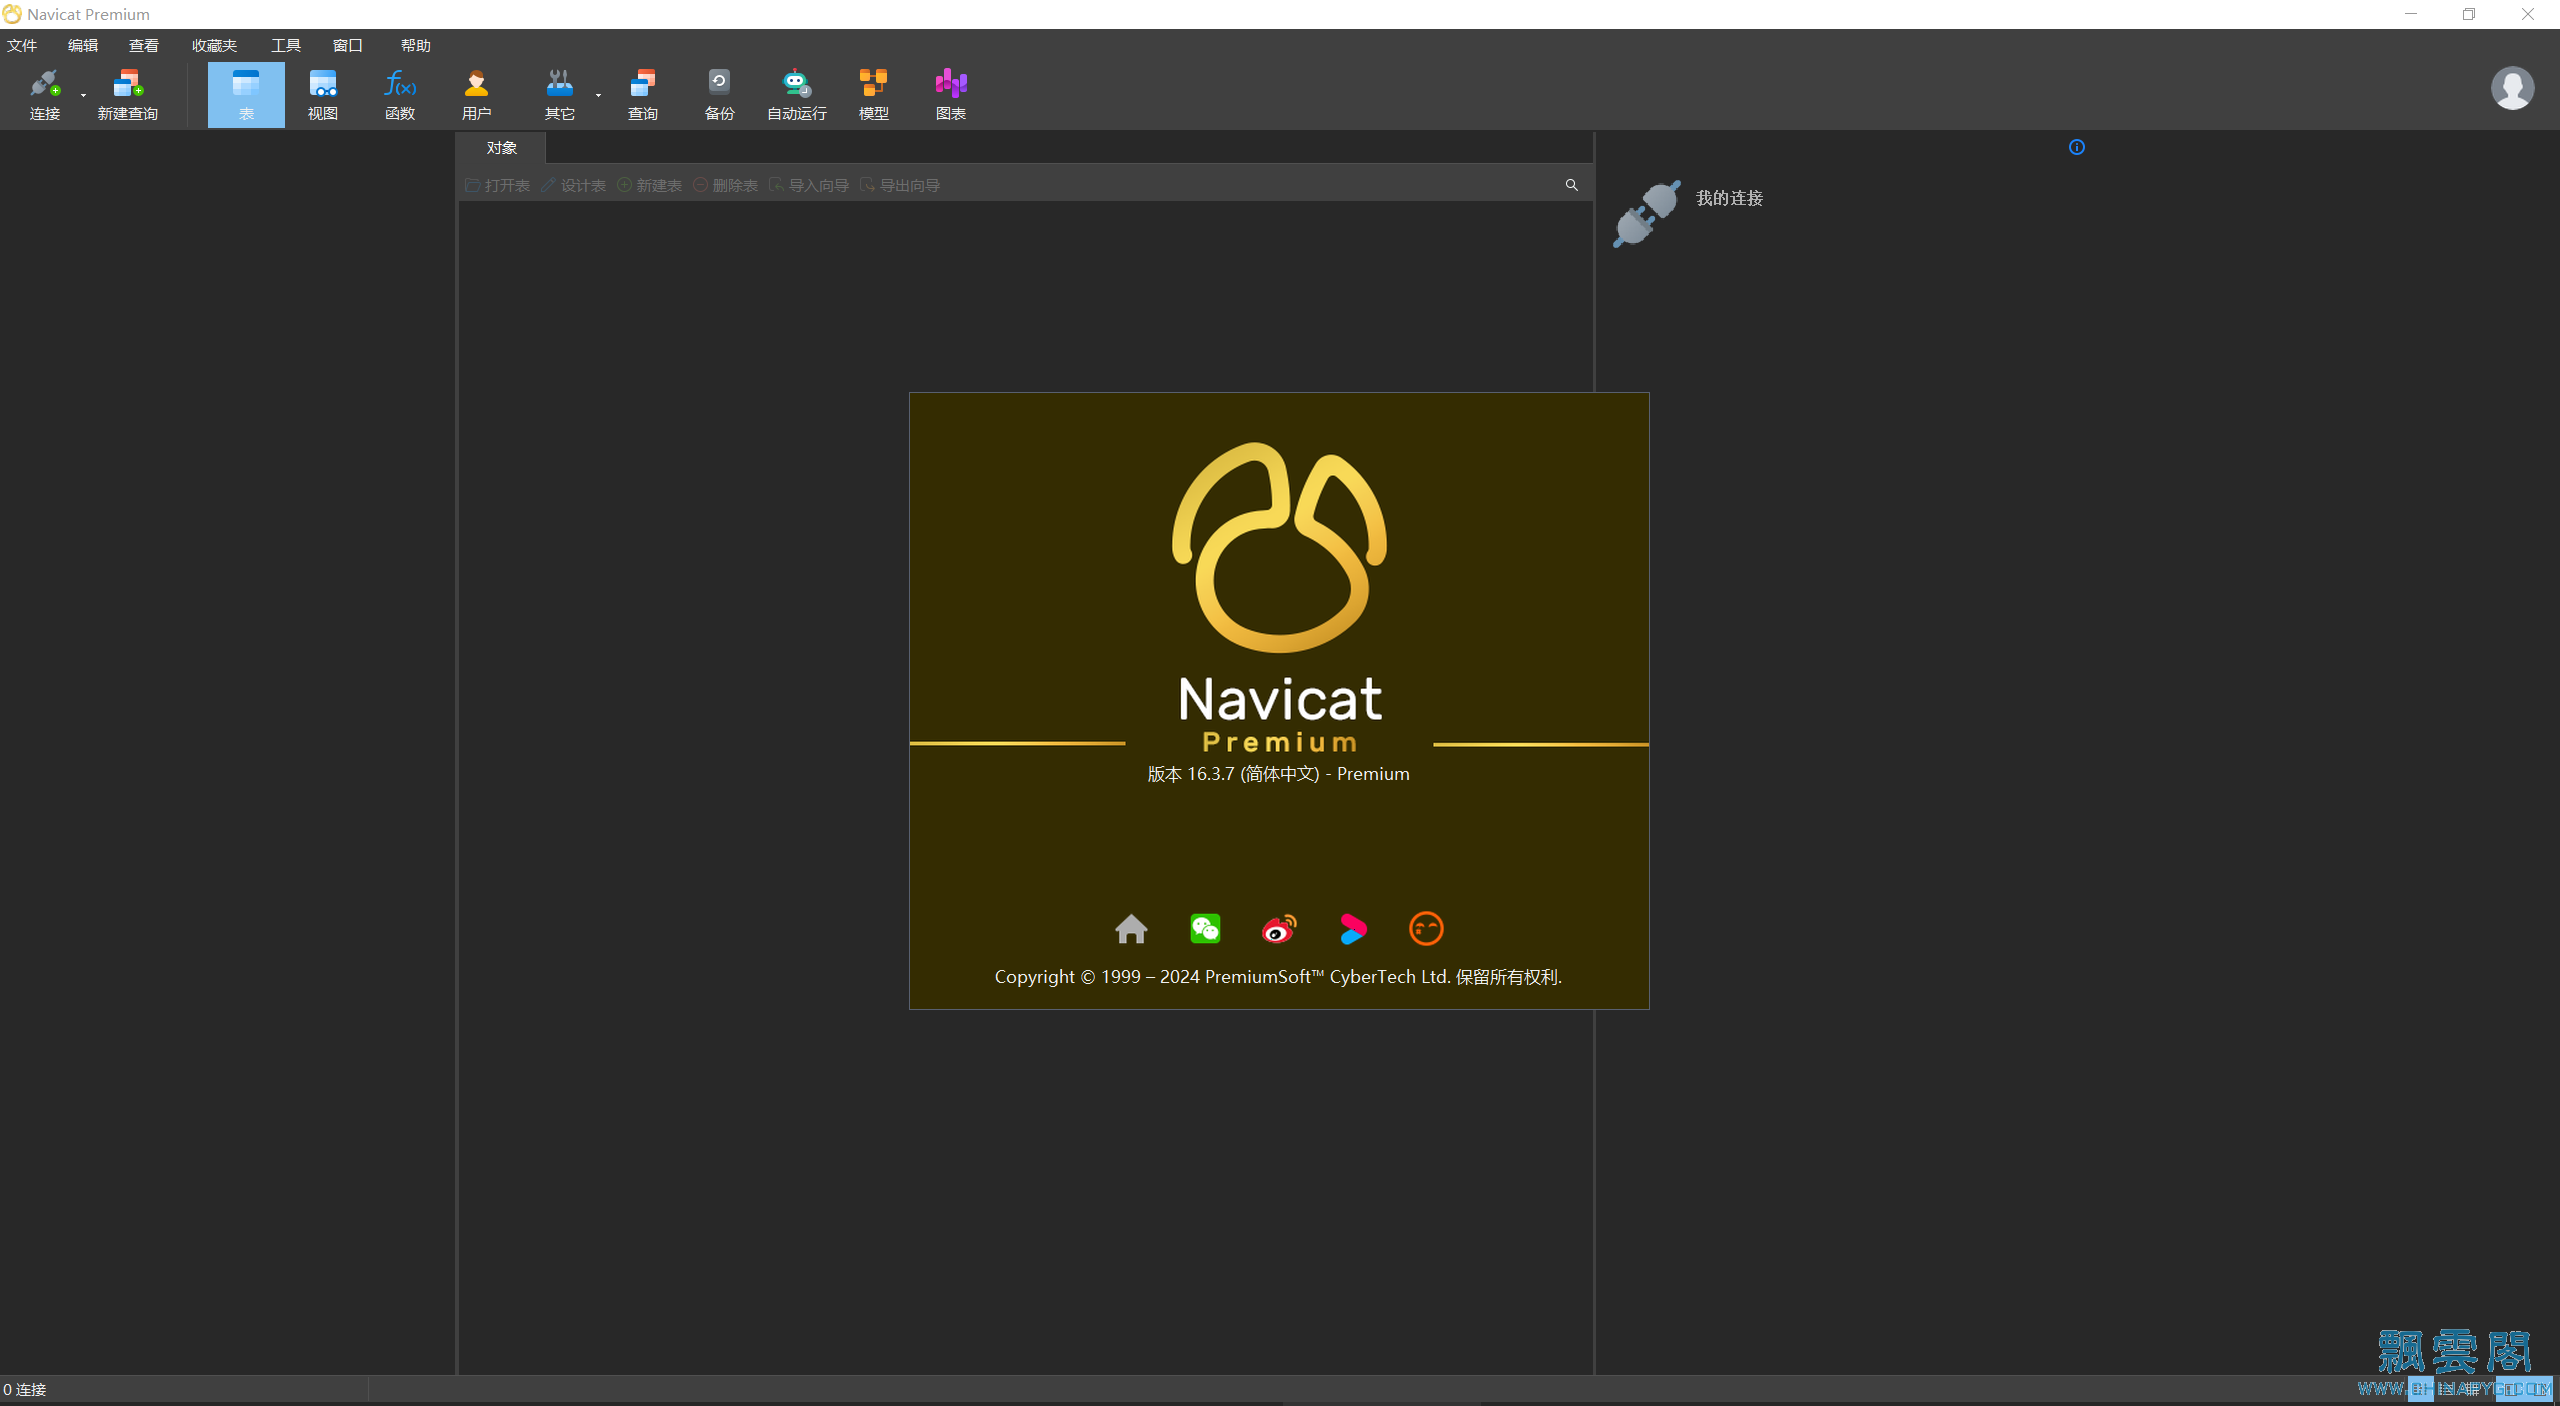Image resolution: width=2560 pixels, height=1406 pixels.
Task: Open the Weibo icon on splash screen
Action: (x=1279, y=929)
